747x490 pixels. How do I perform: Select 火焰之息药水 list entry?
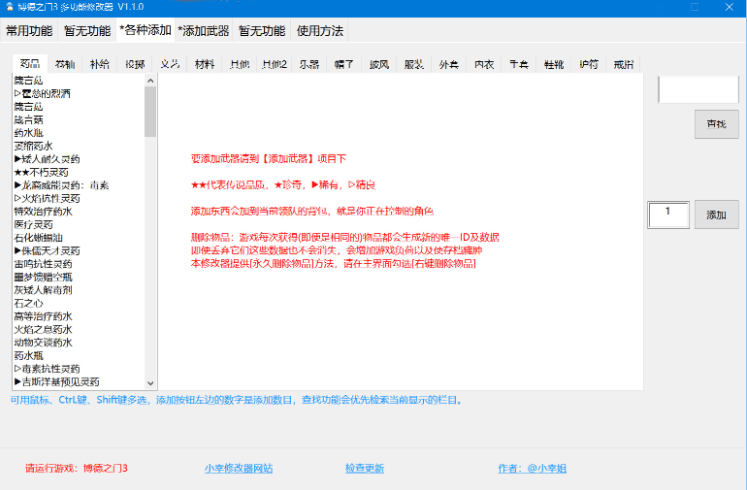(x=79, y=330)
